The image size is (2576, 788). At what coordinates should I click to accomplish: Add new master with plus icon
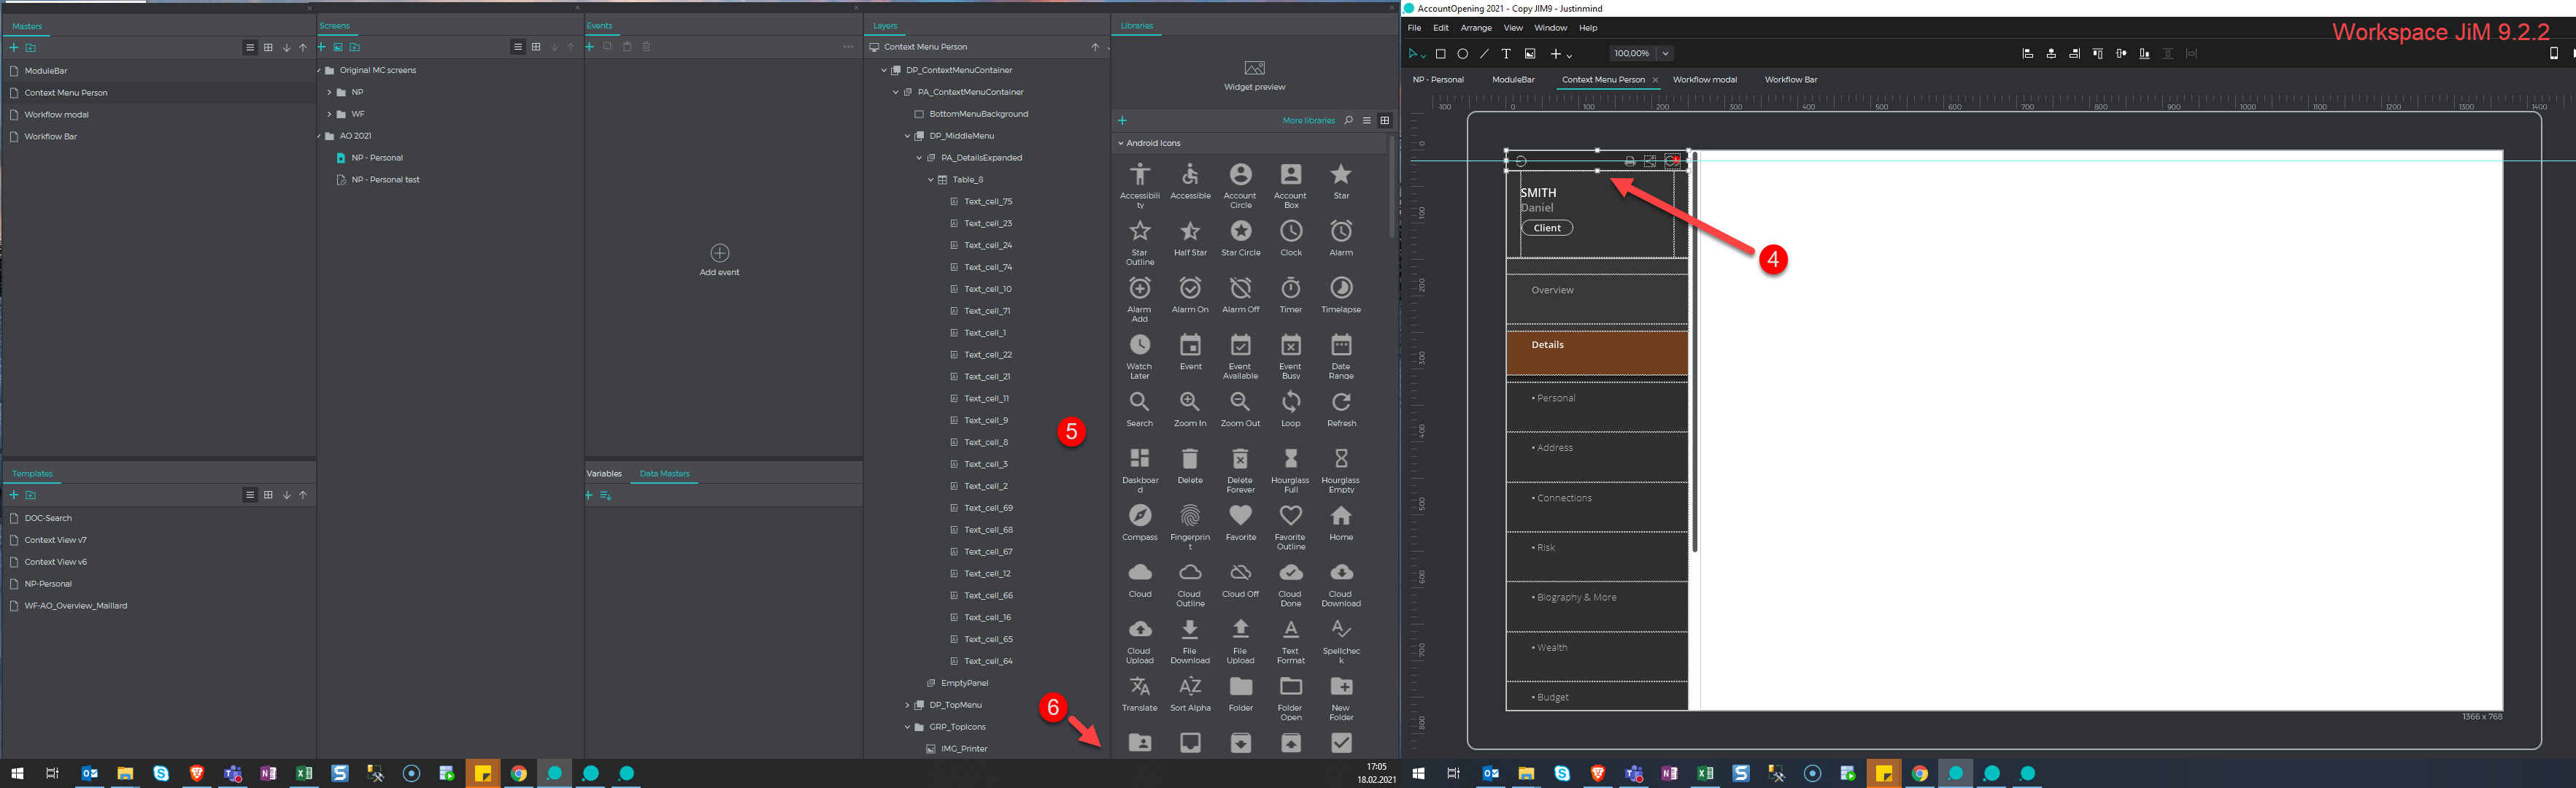[14, 48]
